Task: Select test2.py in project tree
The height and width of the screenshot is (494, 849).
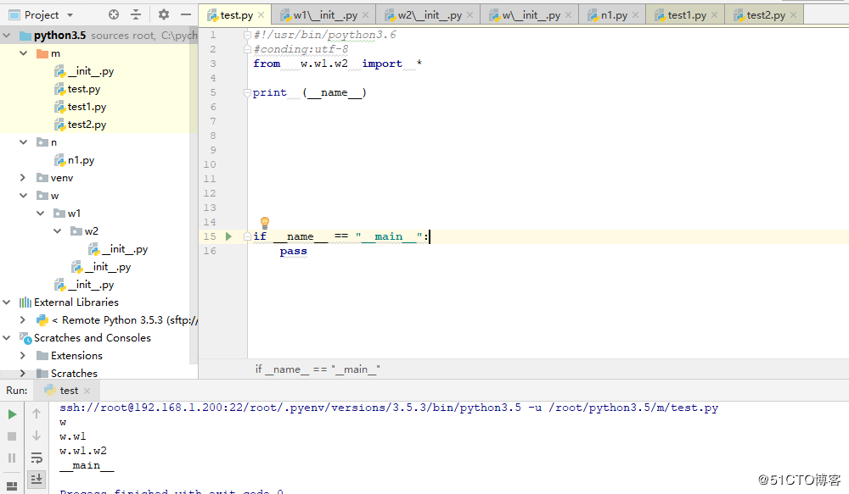Action: click(x=80, y=125)
